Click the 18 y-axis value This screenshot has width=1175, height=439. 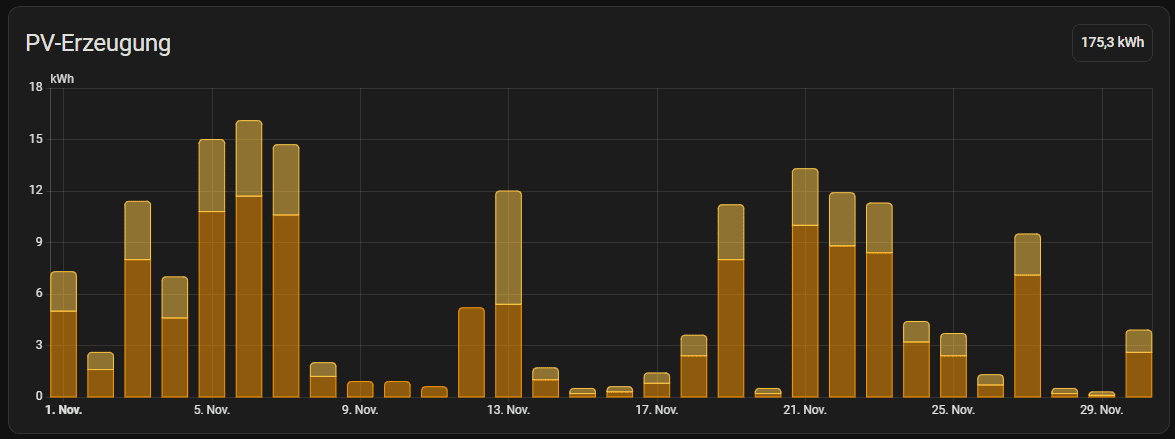[36, 88]
